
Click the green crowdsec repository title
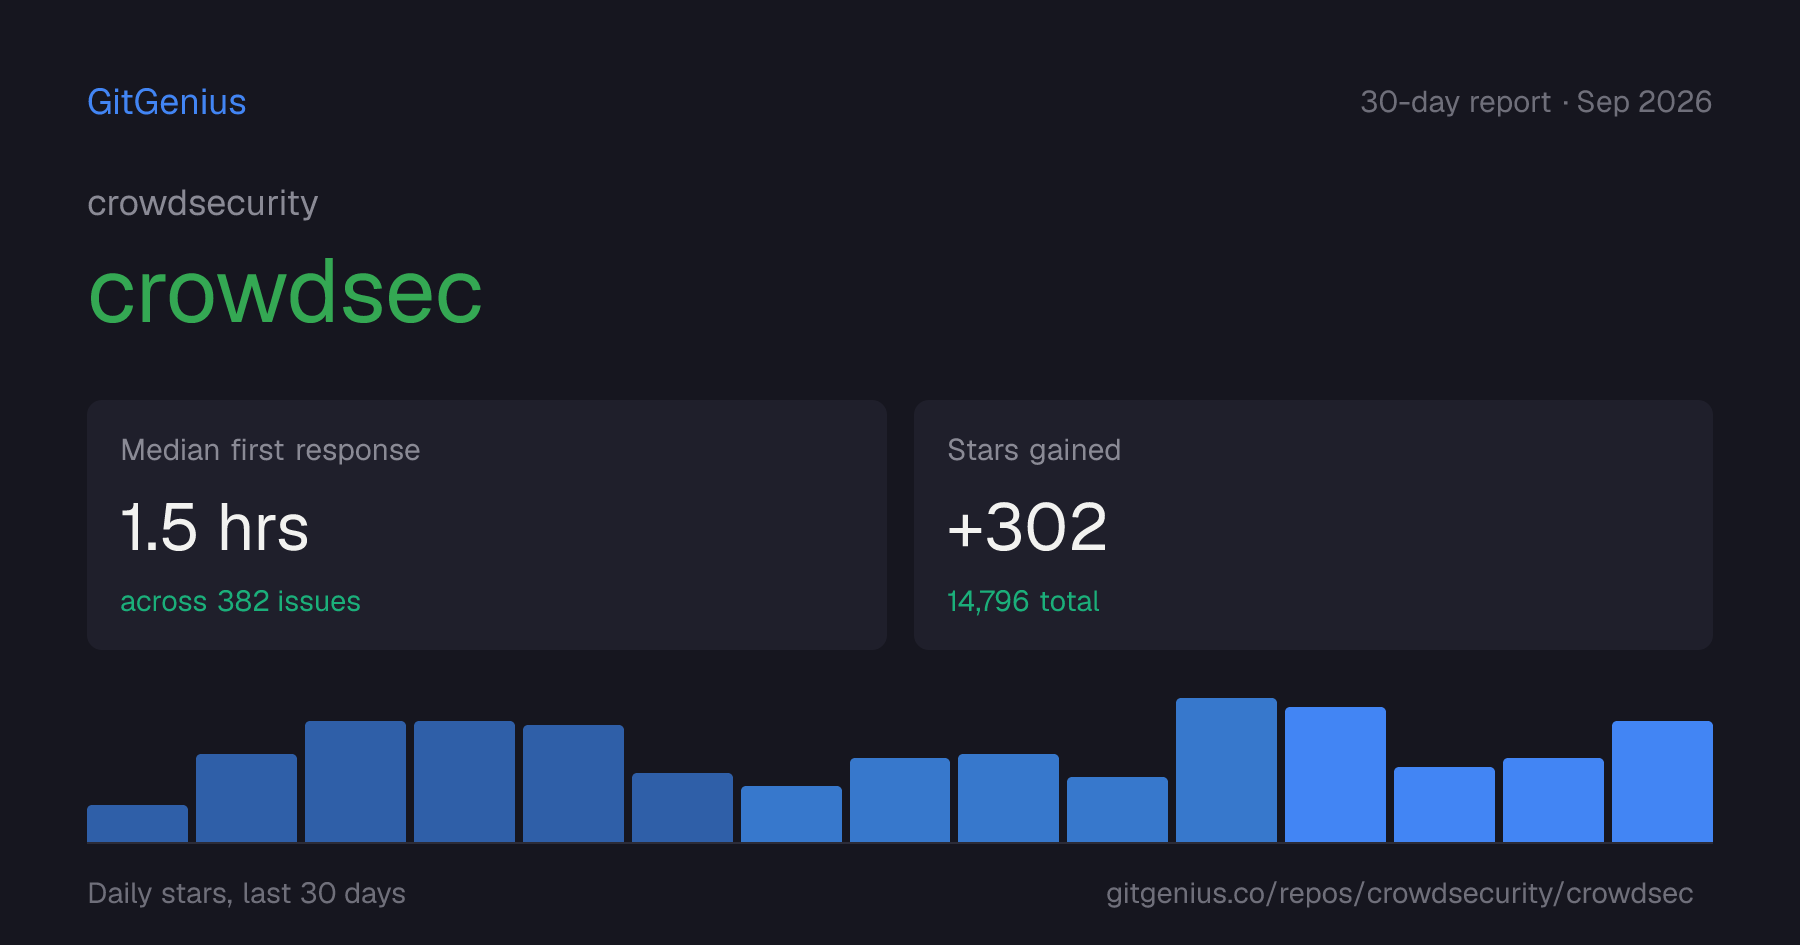point(286,292)
